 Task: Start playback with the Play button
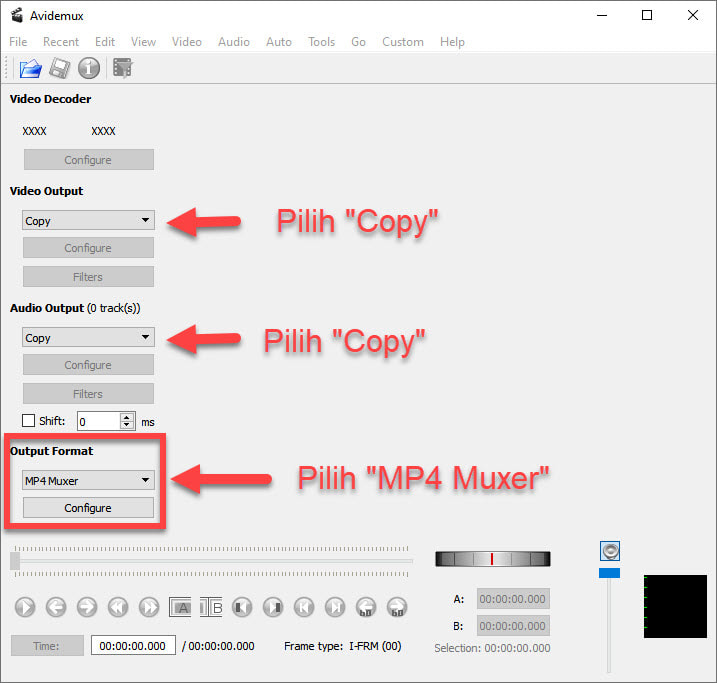25,607
